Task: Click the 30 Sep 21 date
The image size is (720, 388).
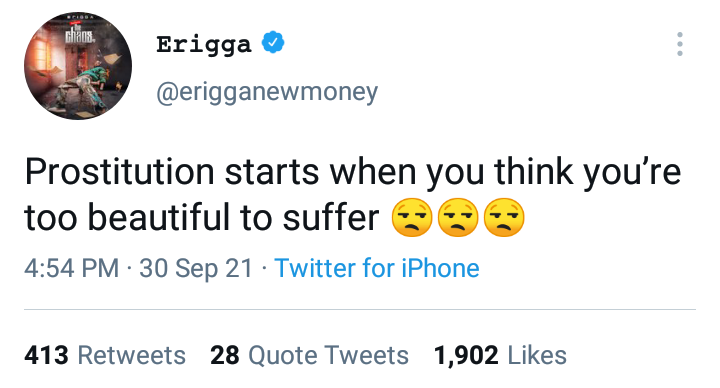Action: (x=196, y=268)
